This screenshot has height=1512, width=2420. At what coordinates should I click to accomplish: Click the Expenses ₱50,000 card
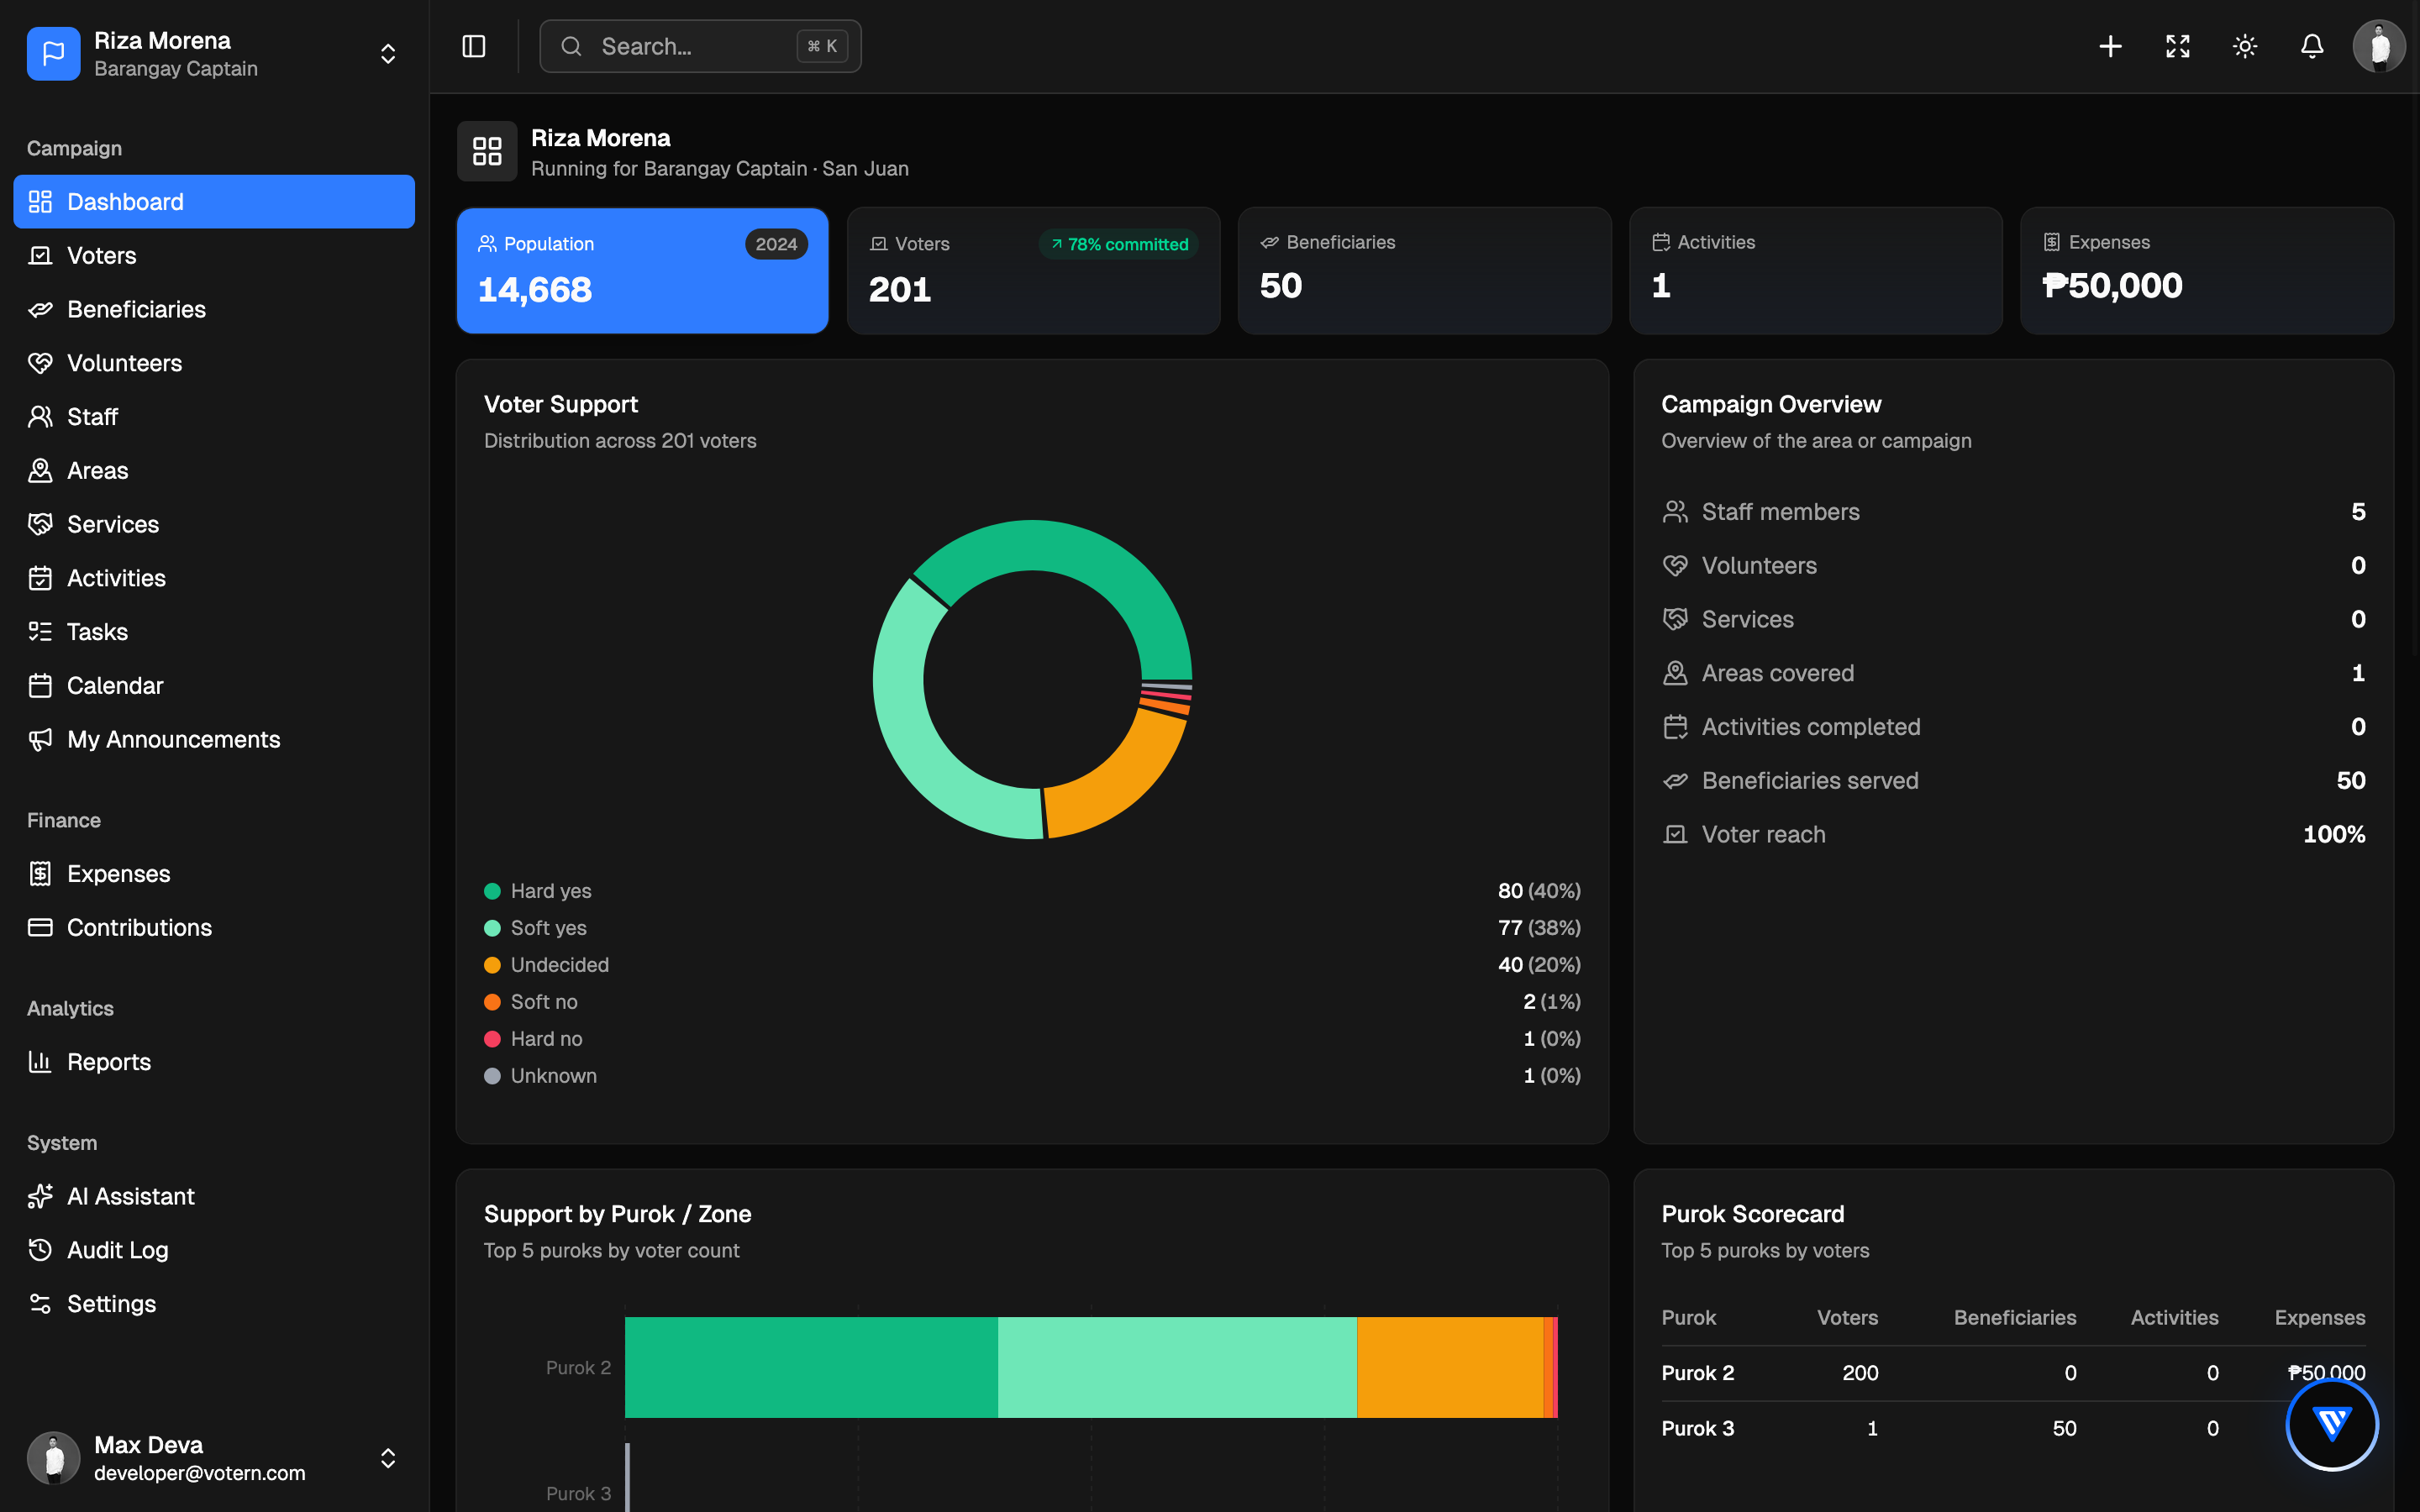(2207, 270)
